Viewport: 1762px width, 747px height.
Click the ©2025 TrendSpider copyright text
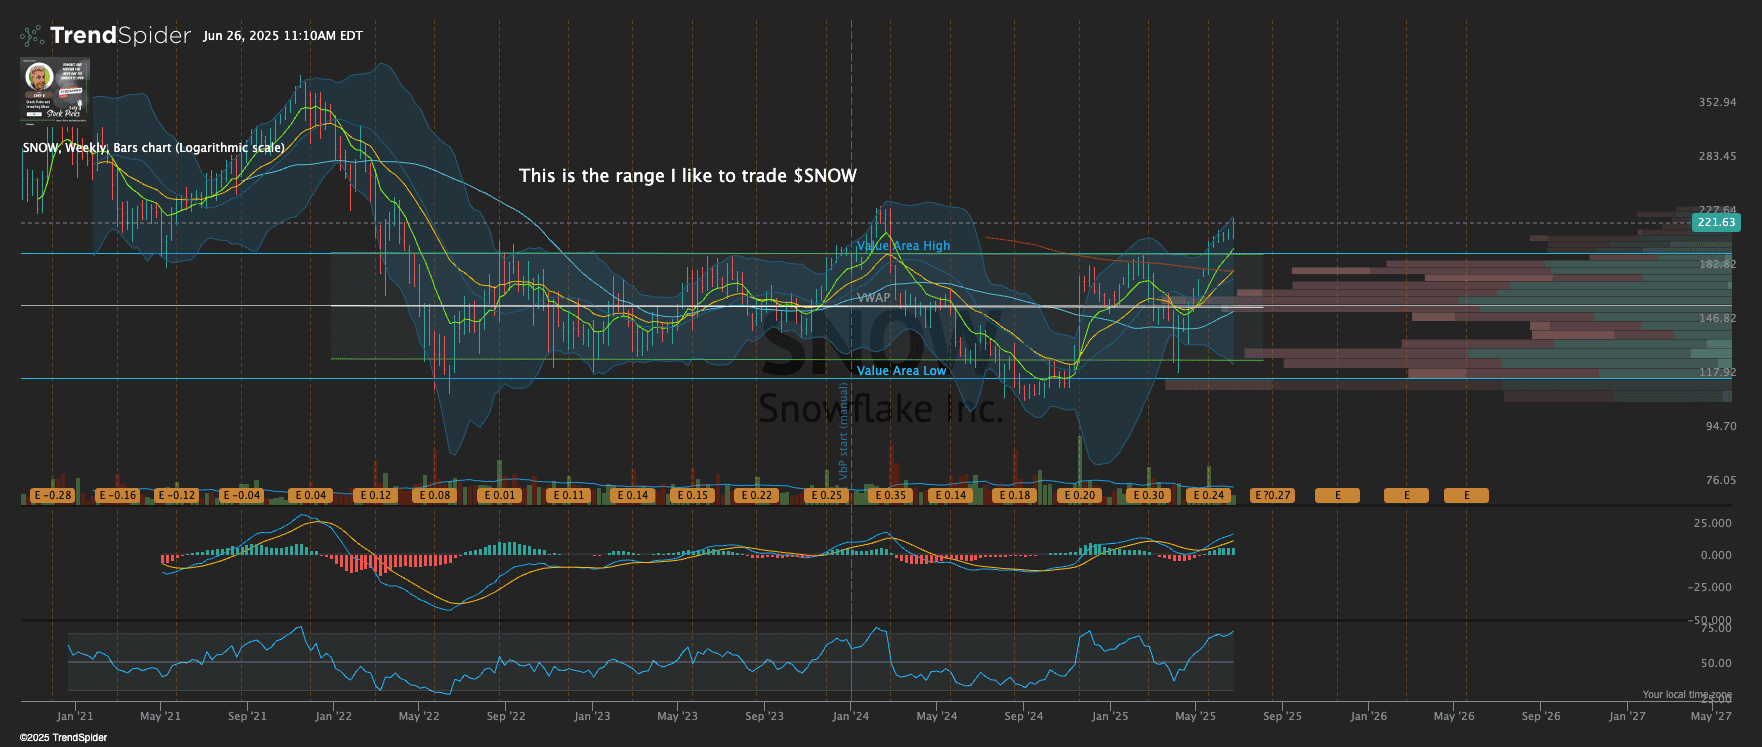[63, 738]
